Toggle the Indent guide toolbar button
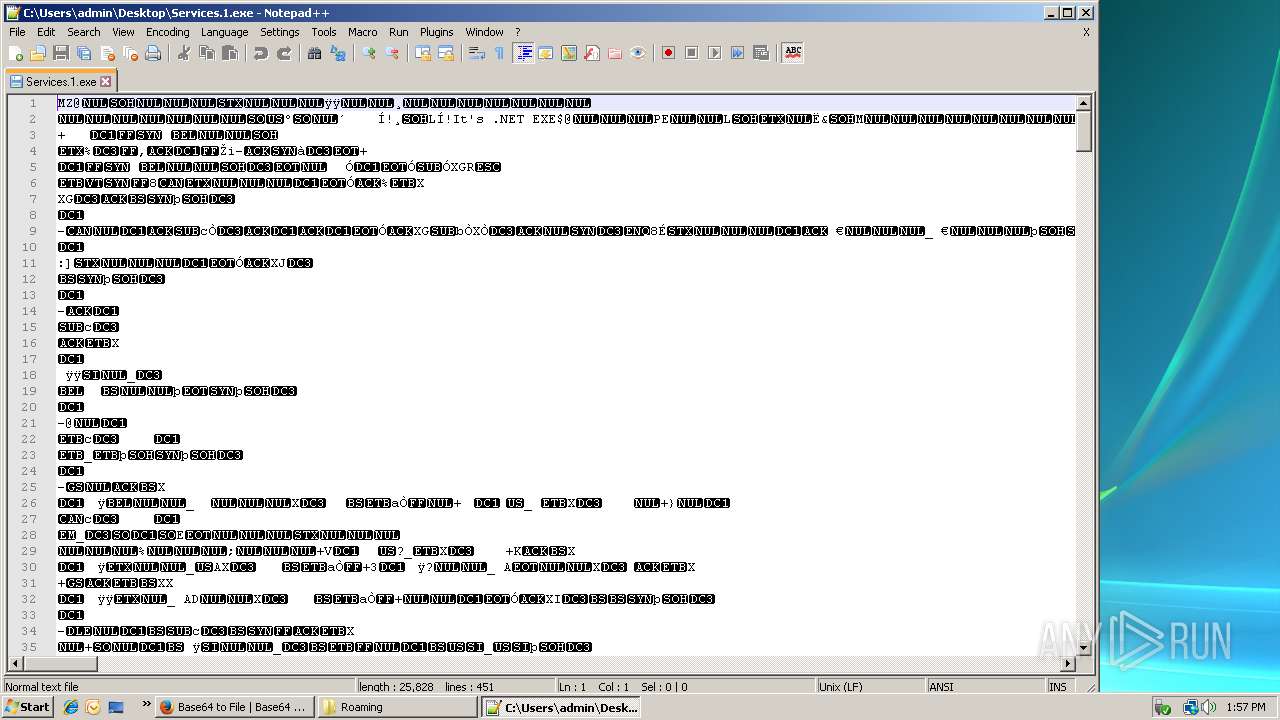This screenshot has width=1280, height=720. [x=523, y=53]
